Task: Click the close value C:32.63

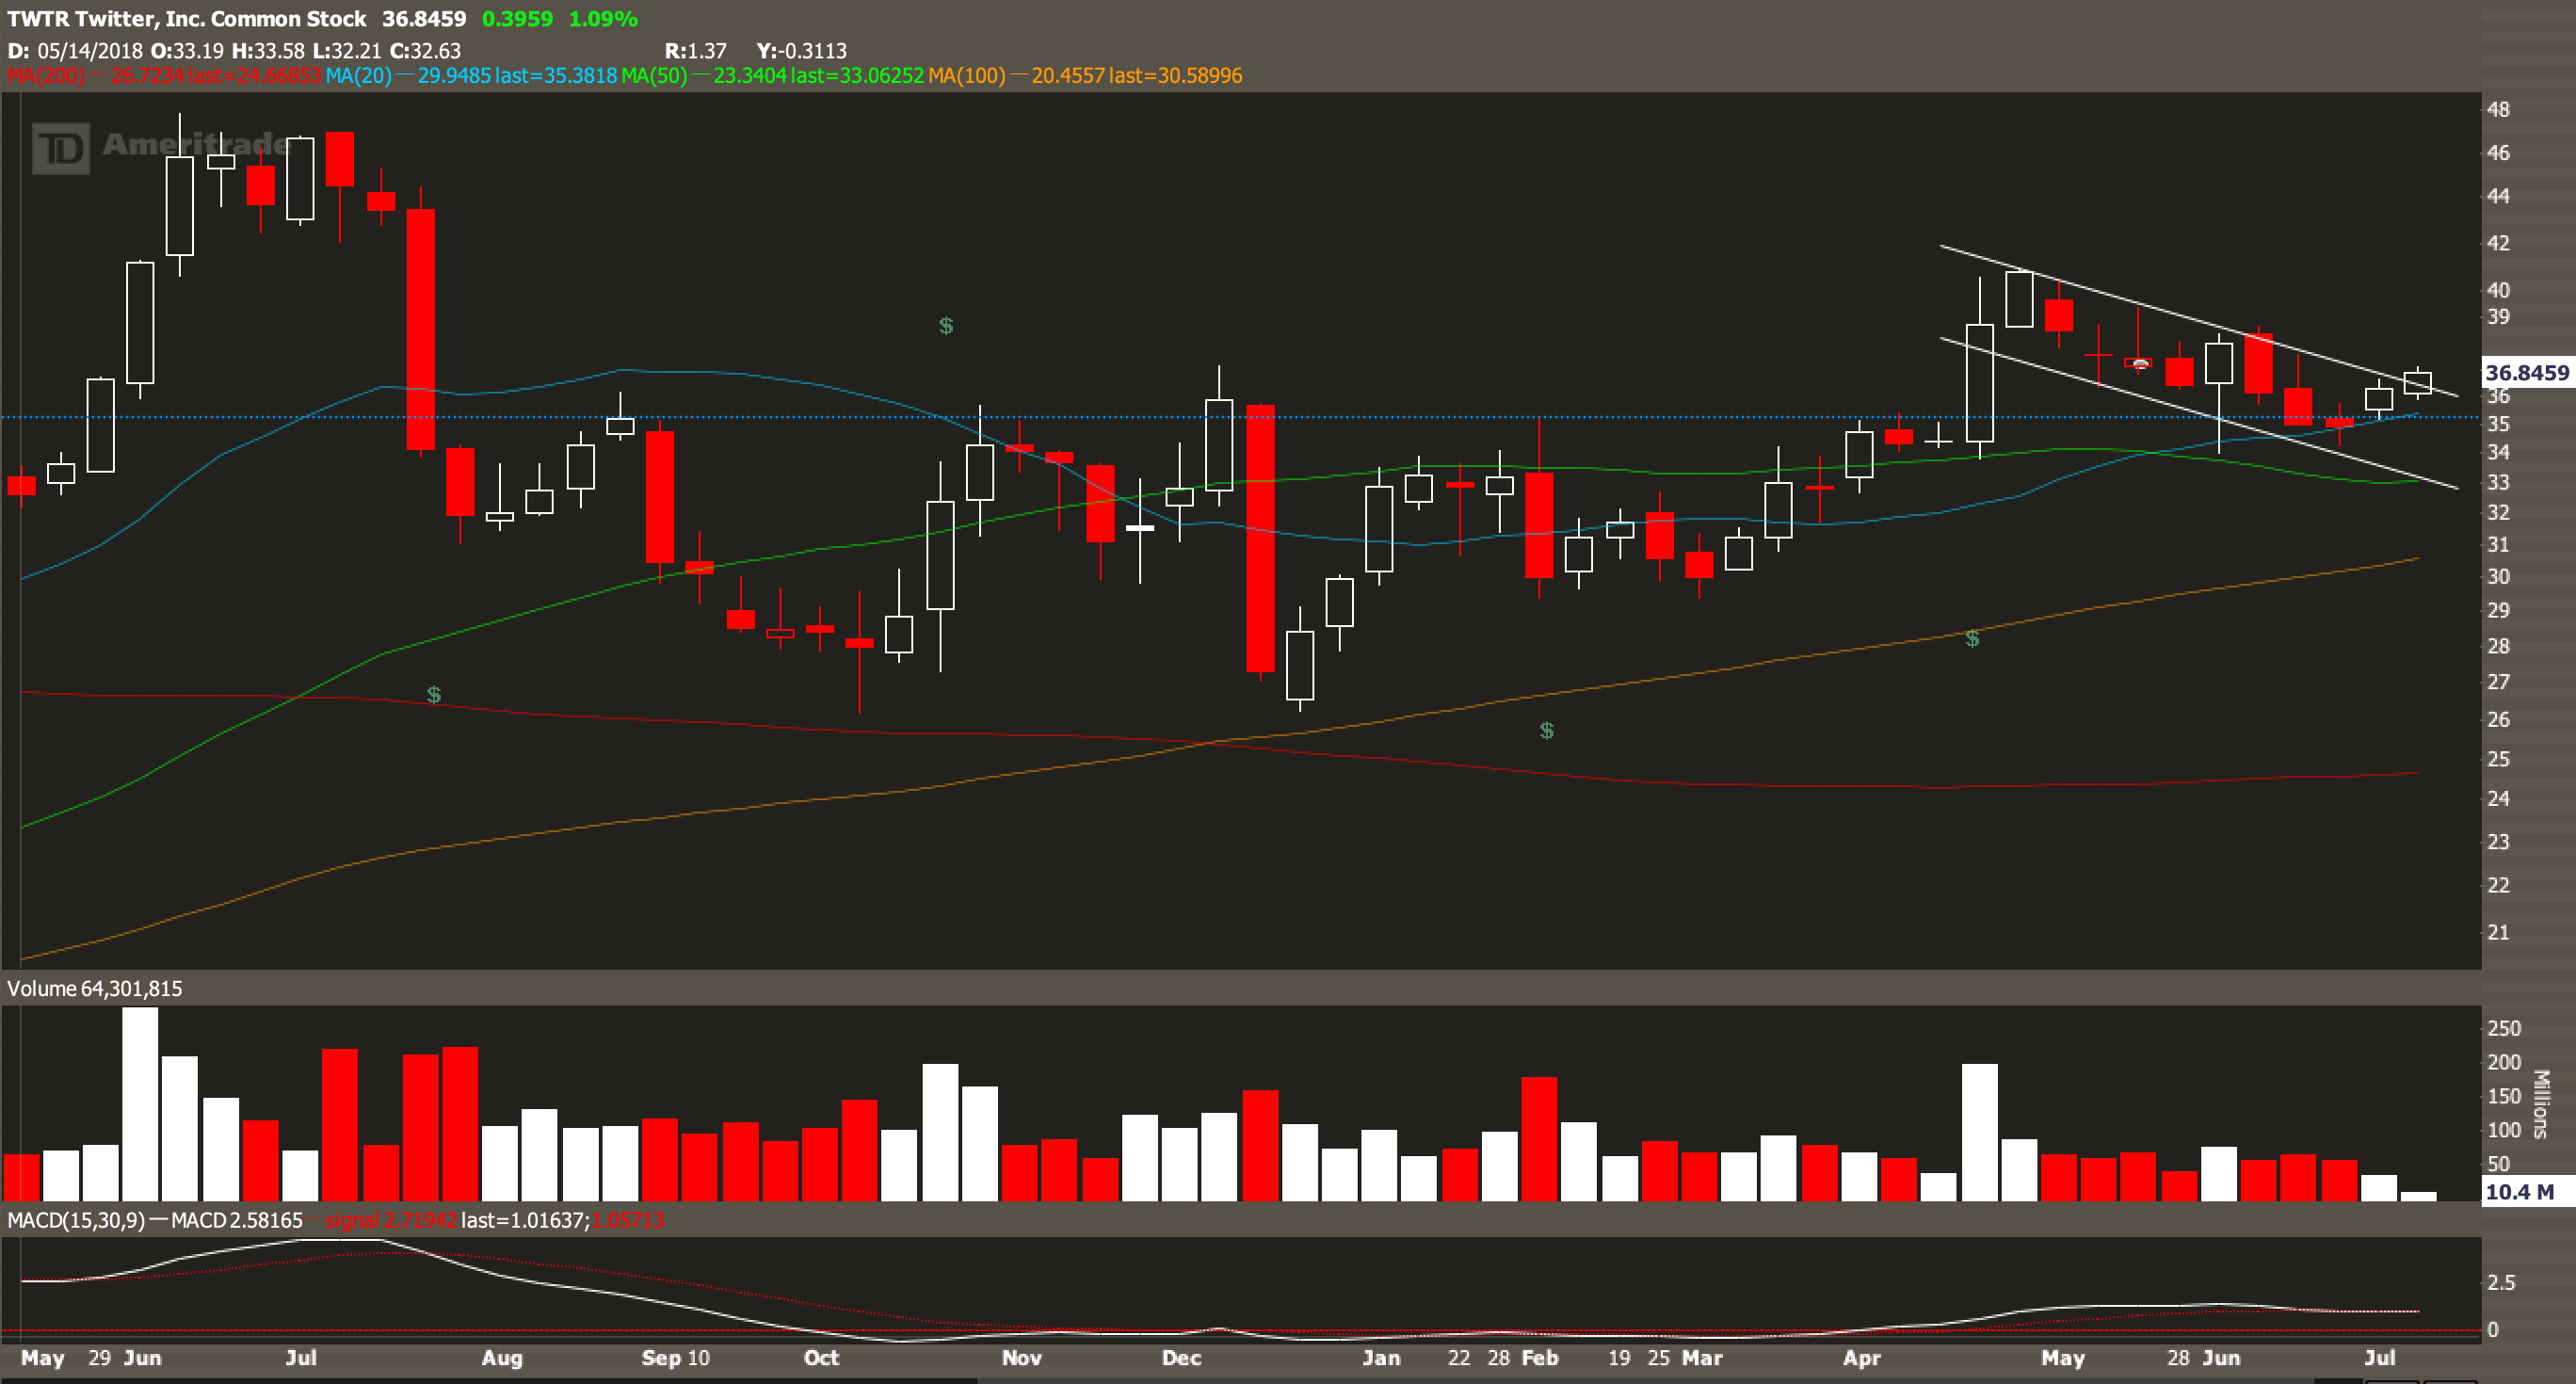Action: [x=425, y=50]
